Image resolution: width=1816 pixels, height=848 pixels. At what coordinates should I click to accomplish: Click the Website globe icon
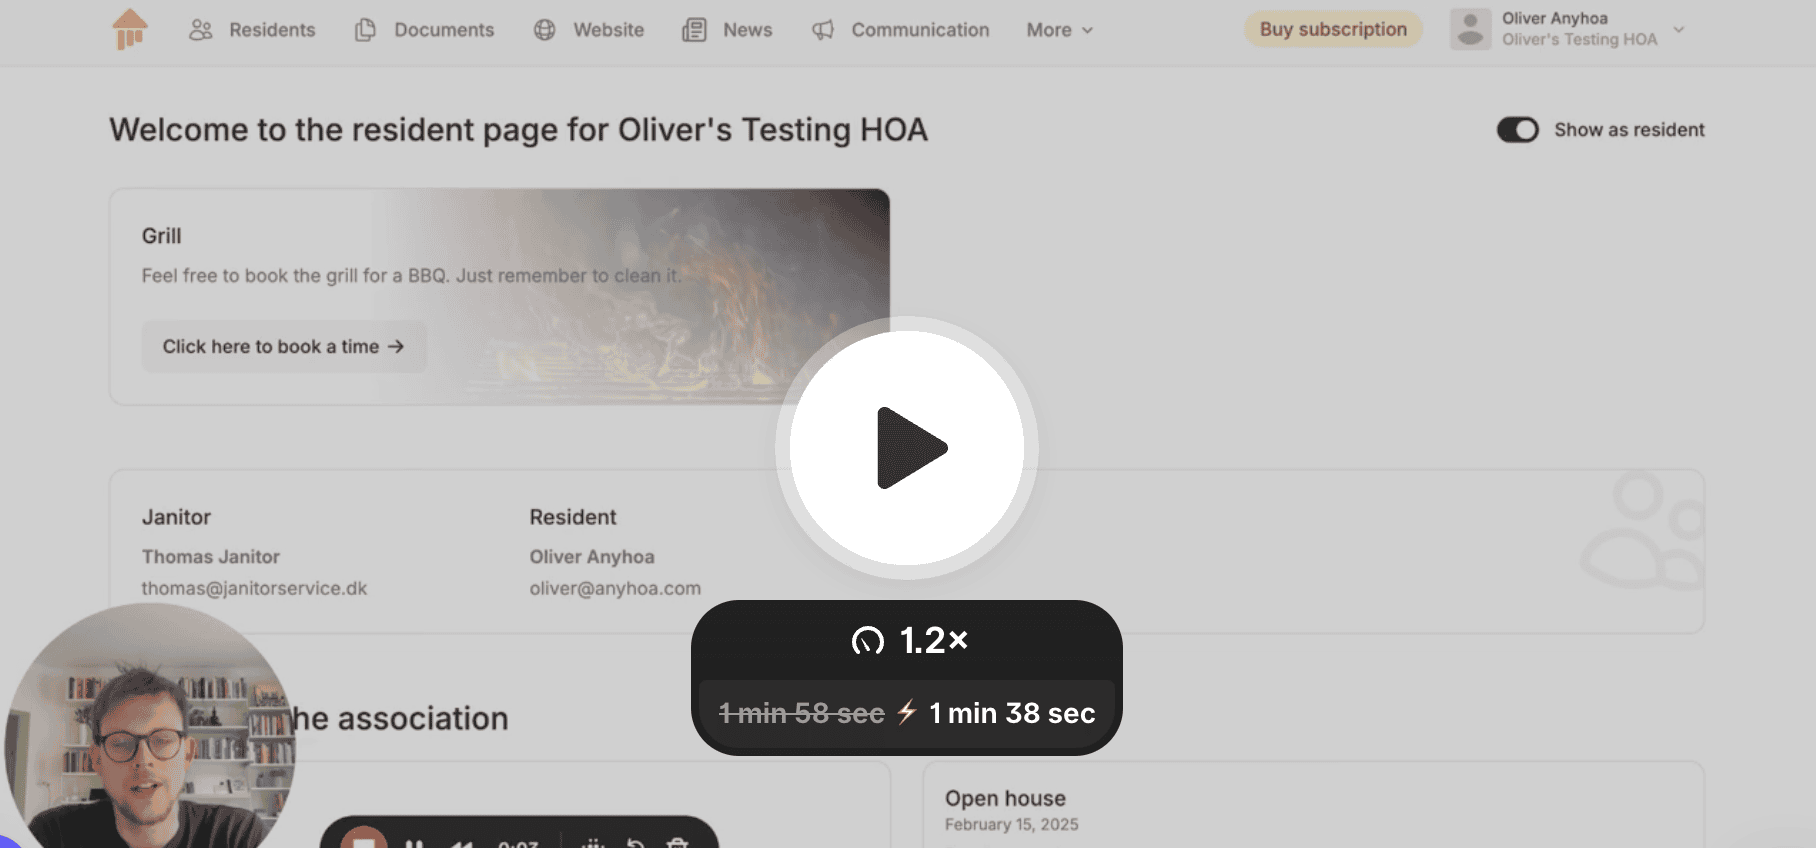click(544, 30)
